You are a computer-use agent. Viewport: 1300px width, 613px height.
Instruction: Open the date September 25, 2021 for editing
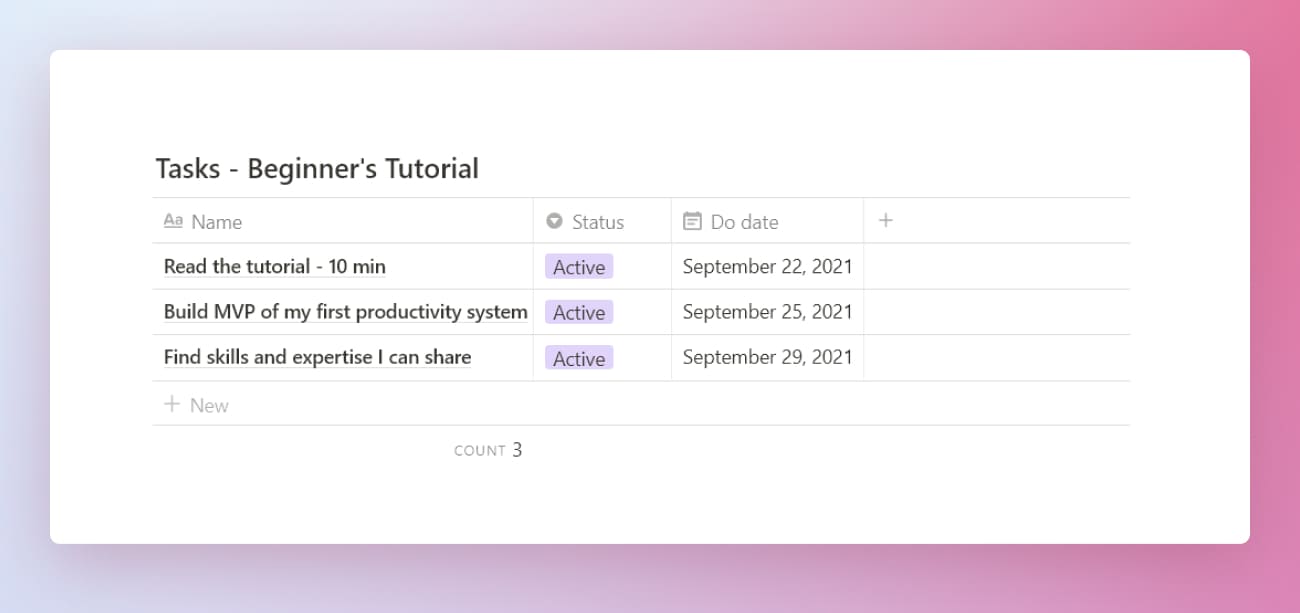click(767, 311)
